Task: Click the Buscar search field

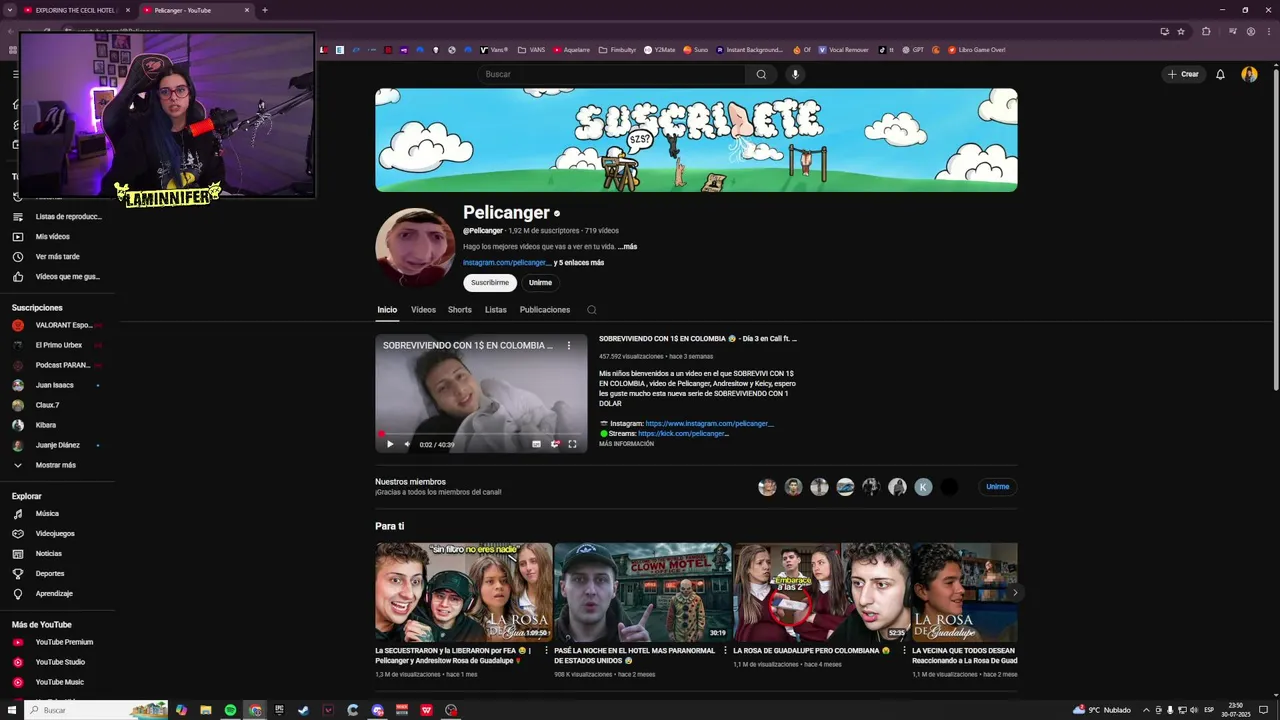Action: click(612, 74)
